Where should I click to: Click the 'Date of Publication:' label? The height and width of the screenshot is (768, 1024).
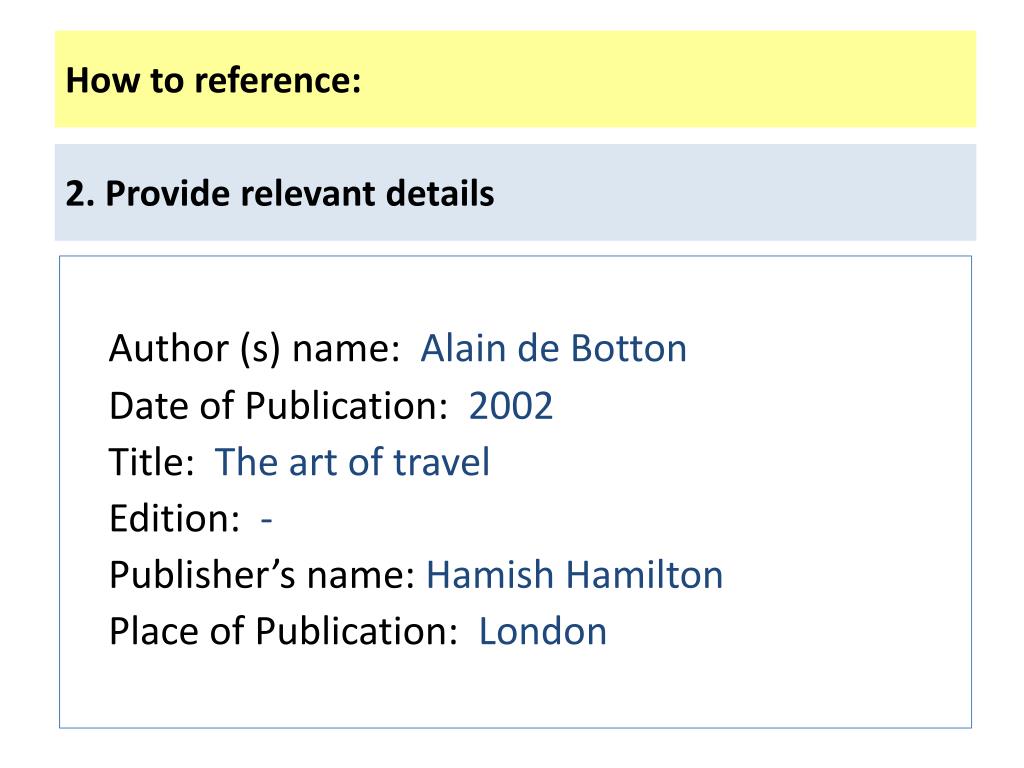[279, 406]
